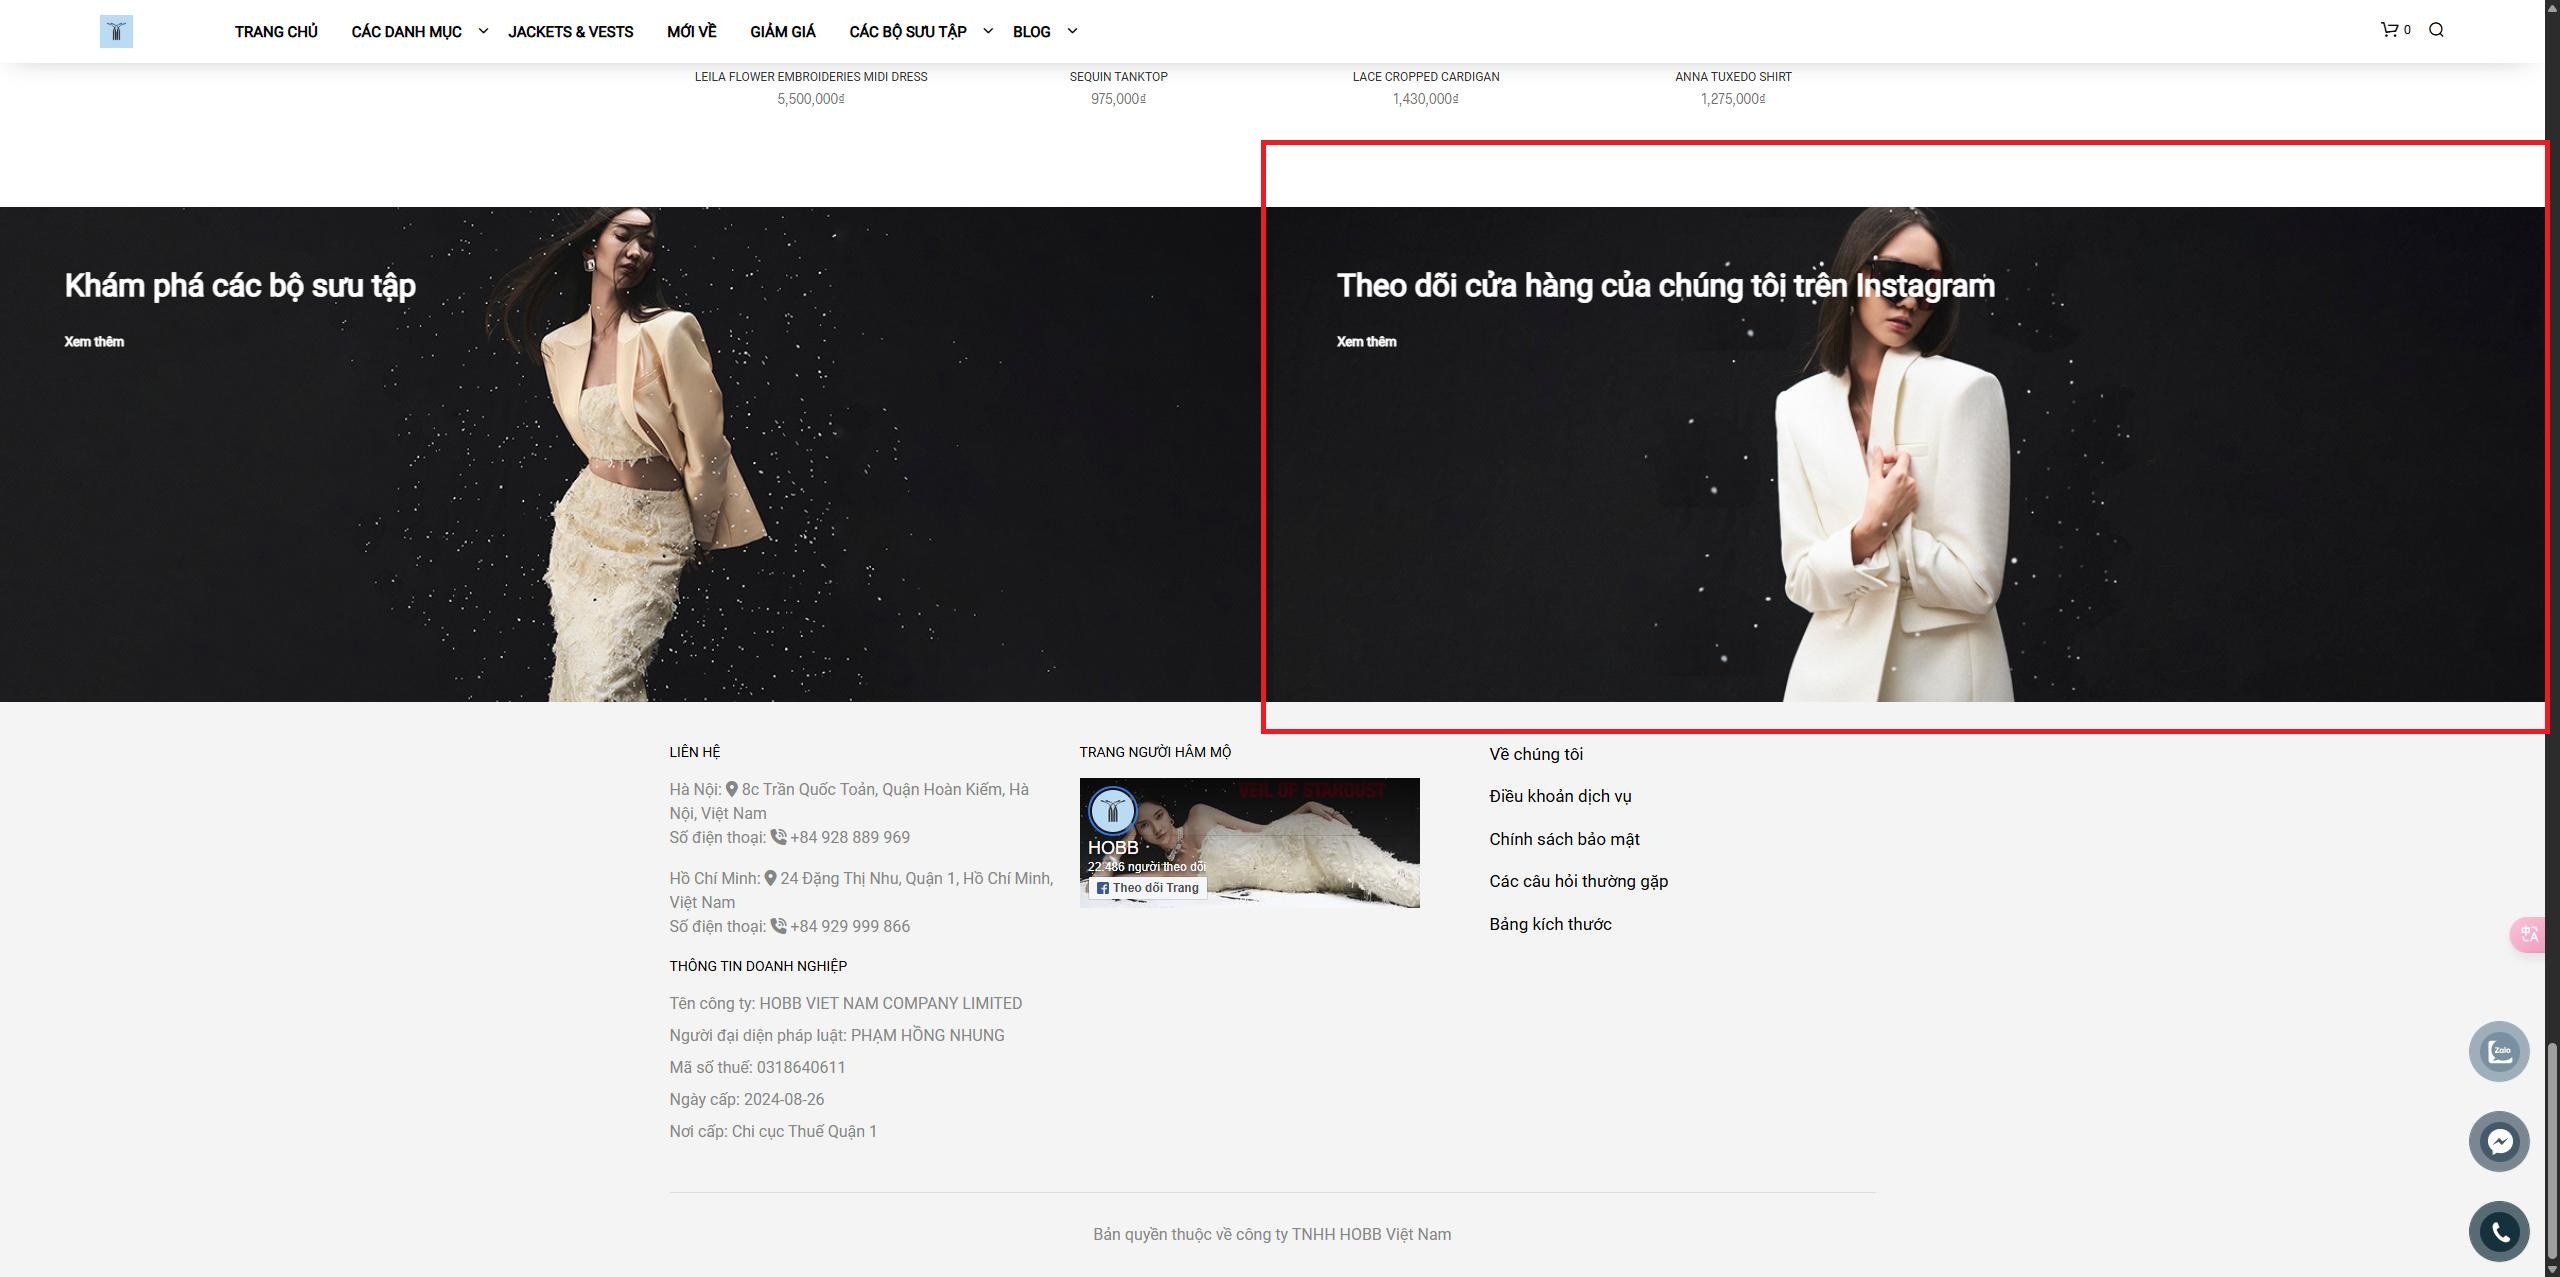This screenshot has height=1277, width=2560.
Task: Click the HOBB logo in header
Action: pyautogui.click(x=116, y=32)
